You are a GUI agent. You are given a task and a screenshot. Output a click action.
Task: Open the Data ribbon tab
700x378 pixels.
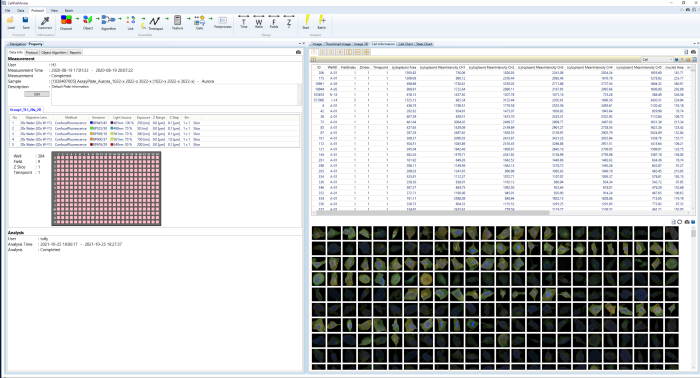tap(21, 10)
